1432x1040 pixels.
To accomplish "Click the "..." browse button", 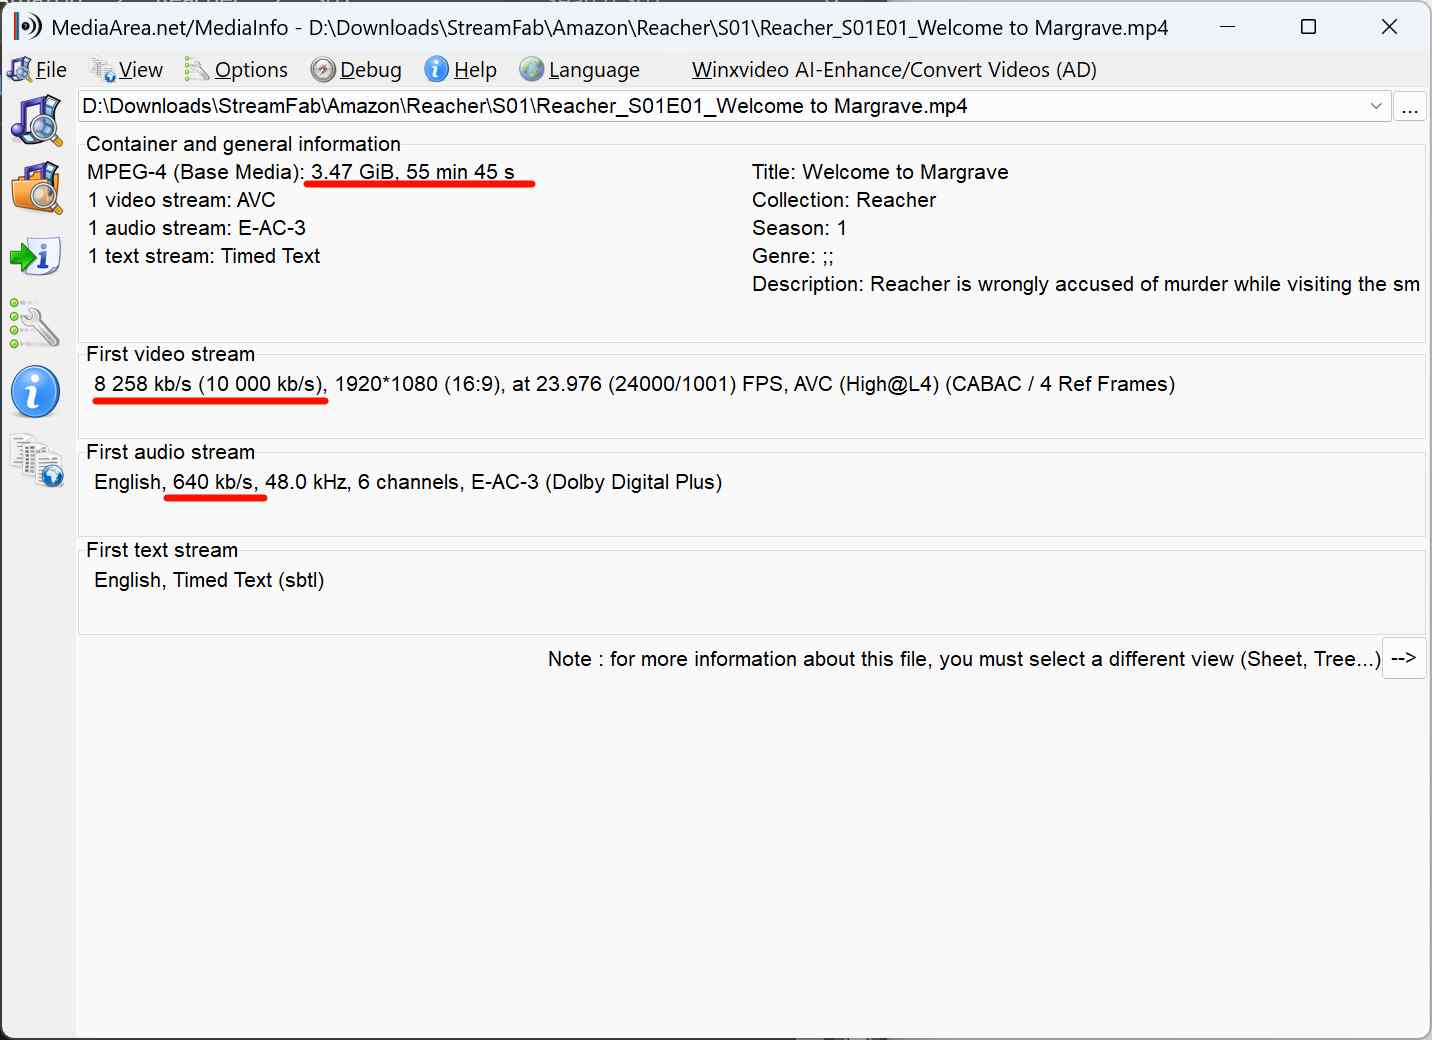I will click(1410, 107).
